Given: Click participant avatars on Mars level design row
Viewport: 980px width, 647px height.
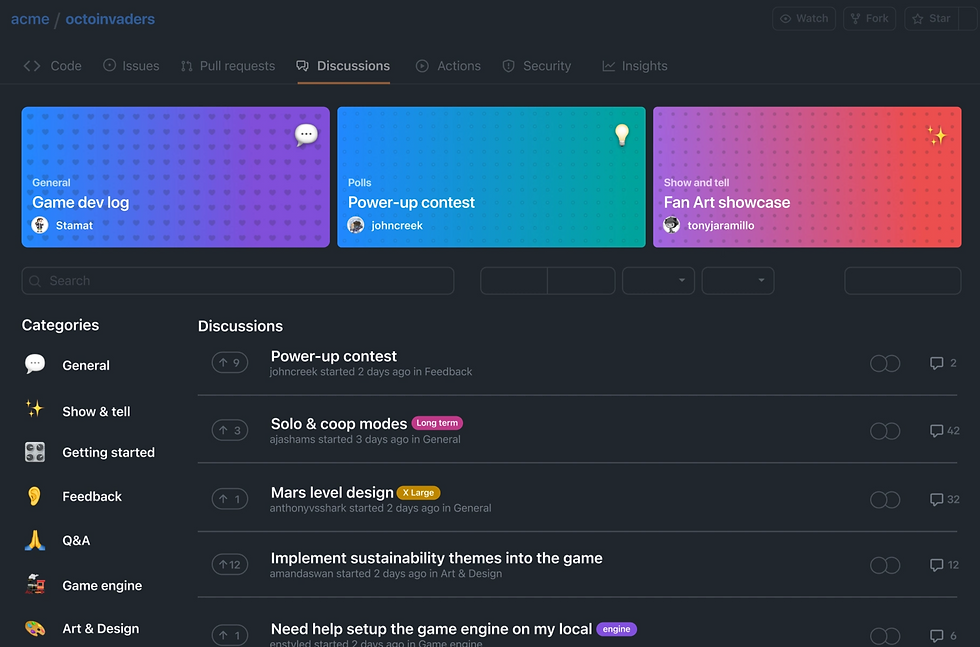Looking at the screenshot, I should point(885,499).
